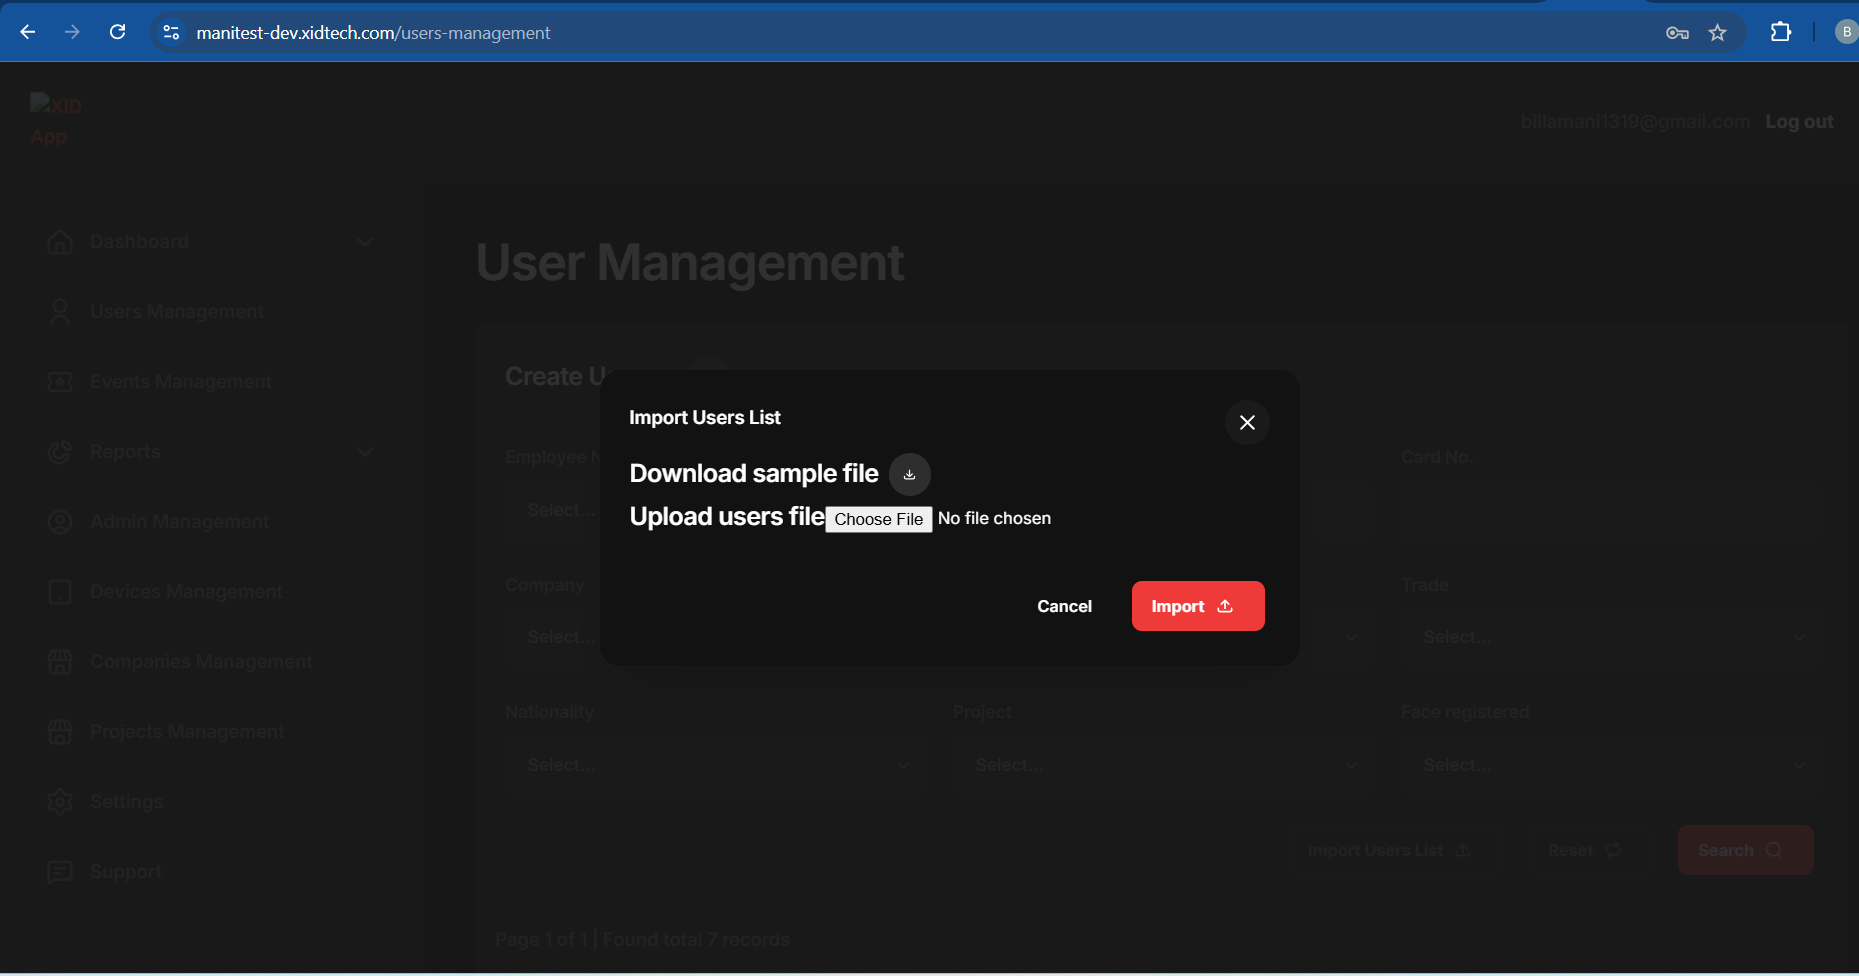The width and height of the screenshot is (1859, 976).
Task: Expand the Reports sidebar chevron
Action: [365, 452]
